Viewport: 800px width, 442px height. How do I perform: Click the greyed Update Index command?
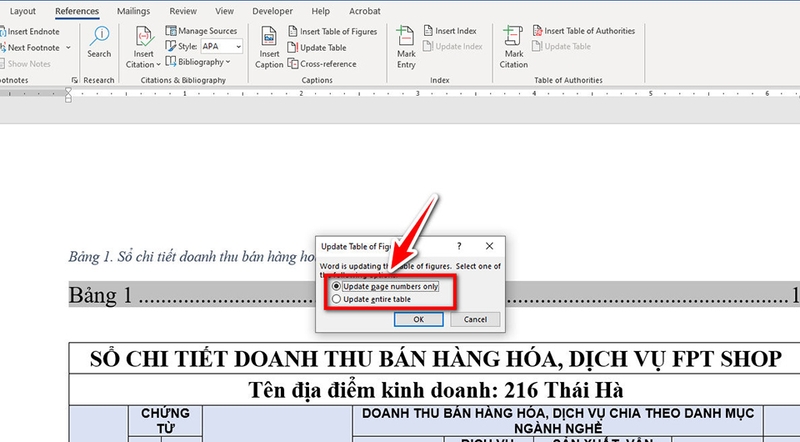[x=453, y=46]
